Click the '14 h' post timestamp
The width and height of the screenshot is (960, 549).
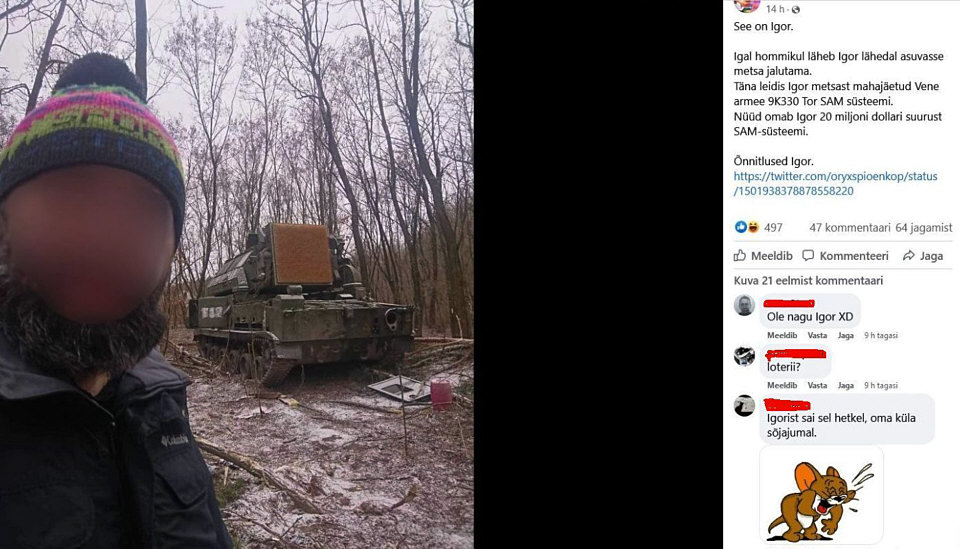pos(774,9)
